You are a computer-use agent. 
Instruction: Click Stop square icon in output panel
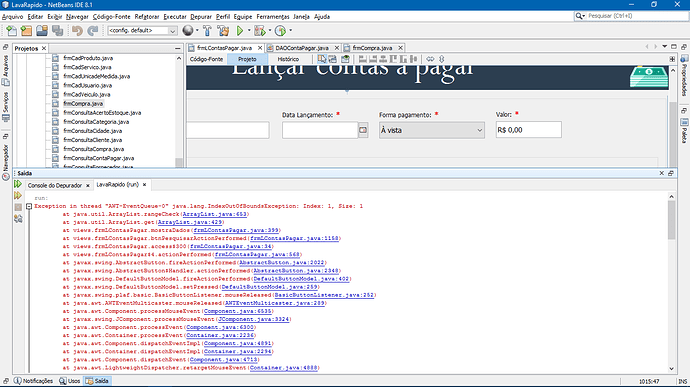pyautogui.click(x=18, y=207)
